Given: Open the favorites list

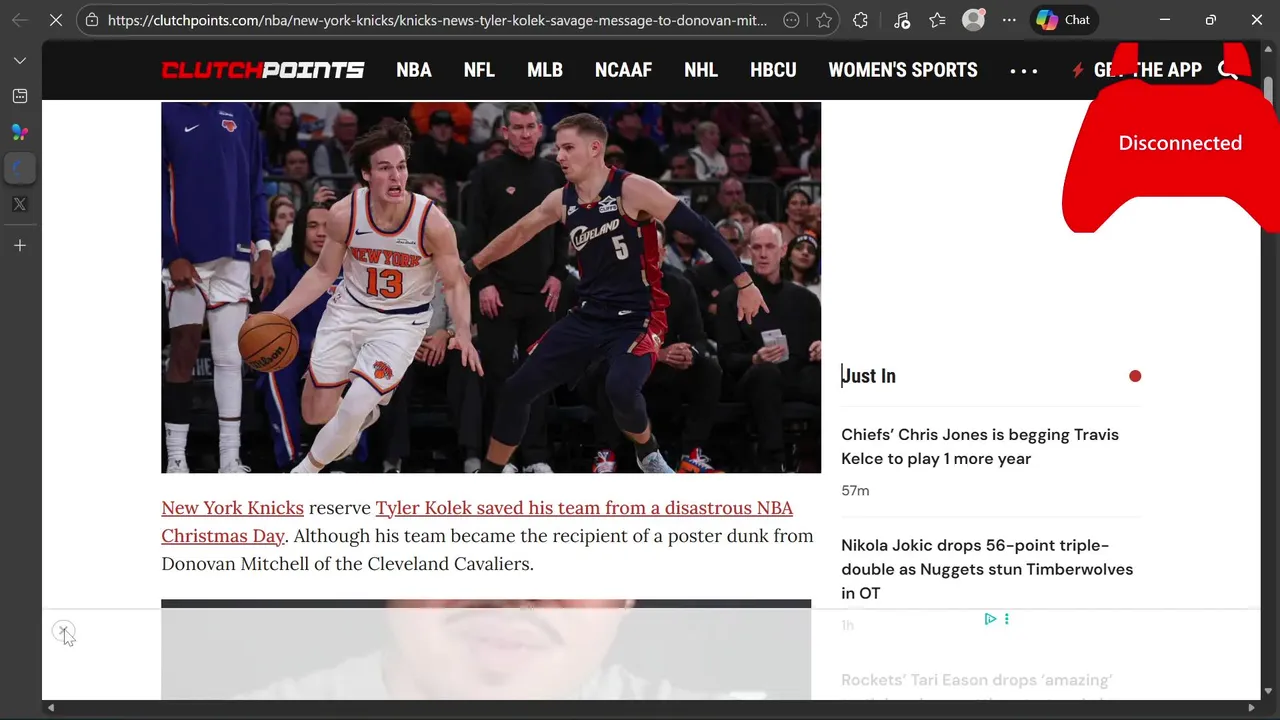Looking at the screenshot, I should [x=937, y=20].
